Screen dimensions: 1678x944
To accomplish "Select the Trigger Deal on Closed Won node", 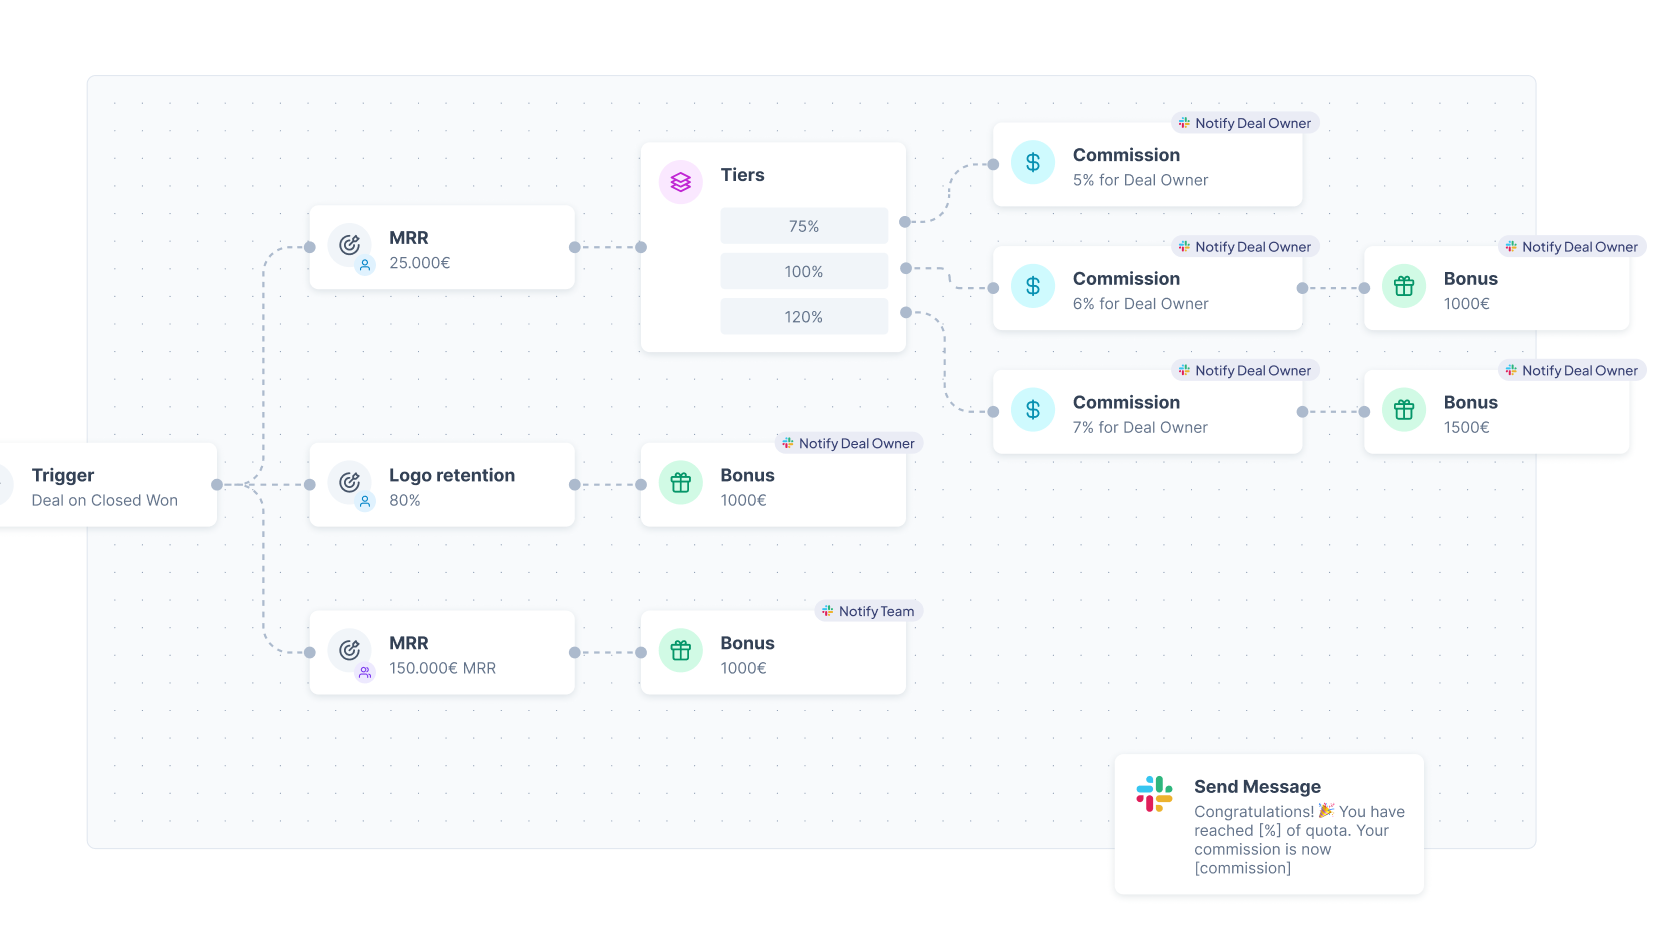I will [x=105, y=486].
